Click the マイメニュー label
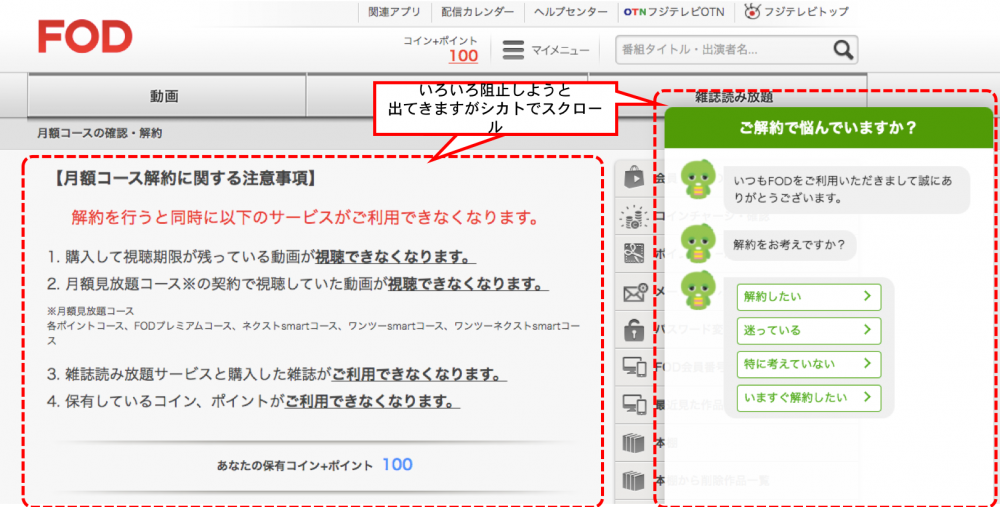Screen dimensions: 1000x507 coord(561,50)
